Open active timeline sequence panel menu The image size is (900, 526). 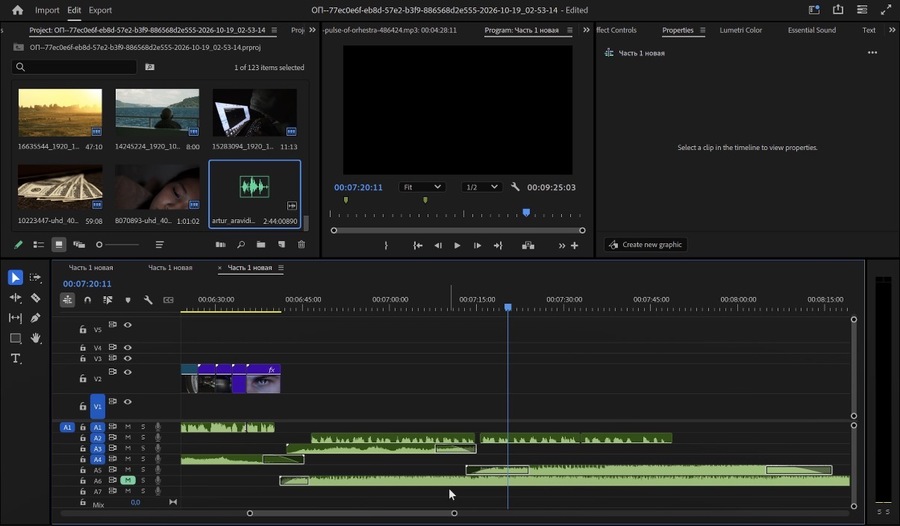tap(281, 268)
